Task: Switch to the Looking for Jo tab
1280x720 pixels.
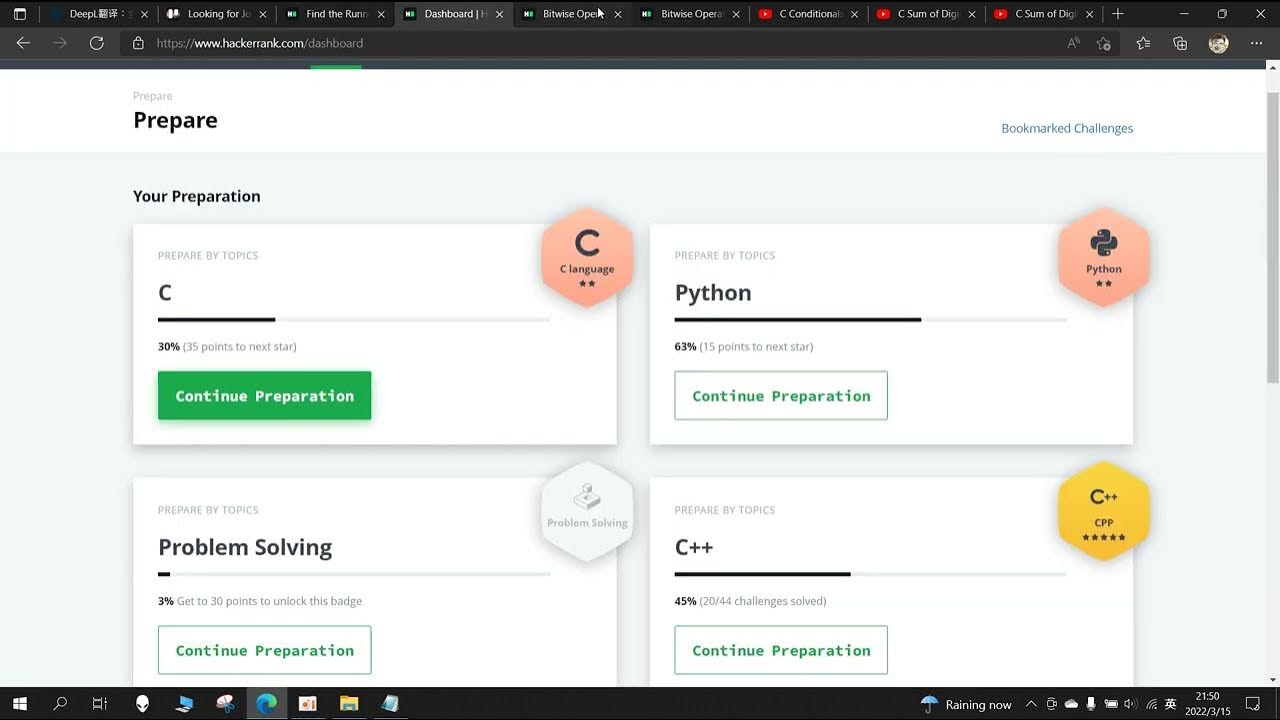Action: [x=219, y=14]
